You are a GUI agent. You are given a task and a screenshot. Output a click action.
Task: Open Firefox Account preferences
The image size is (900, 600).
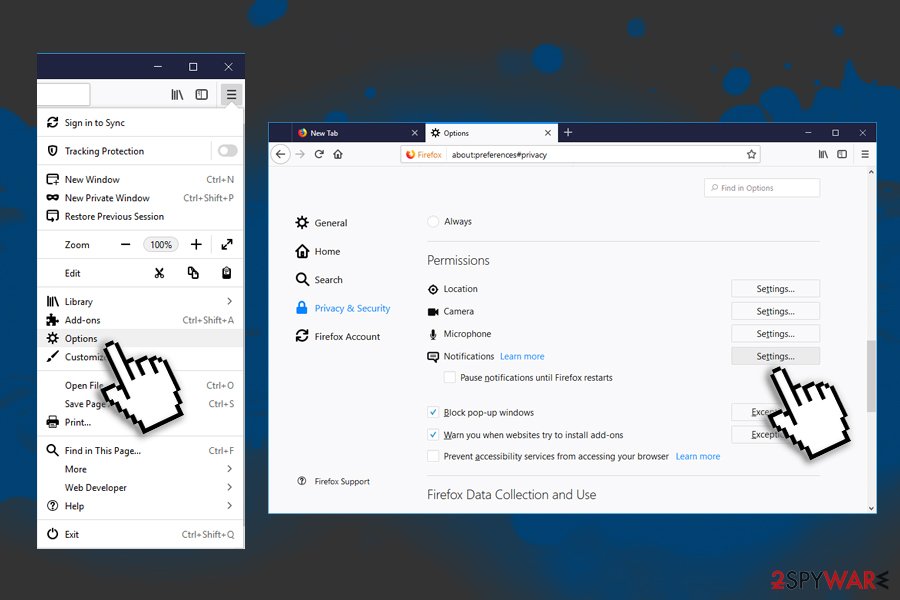coord(338,336)
